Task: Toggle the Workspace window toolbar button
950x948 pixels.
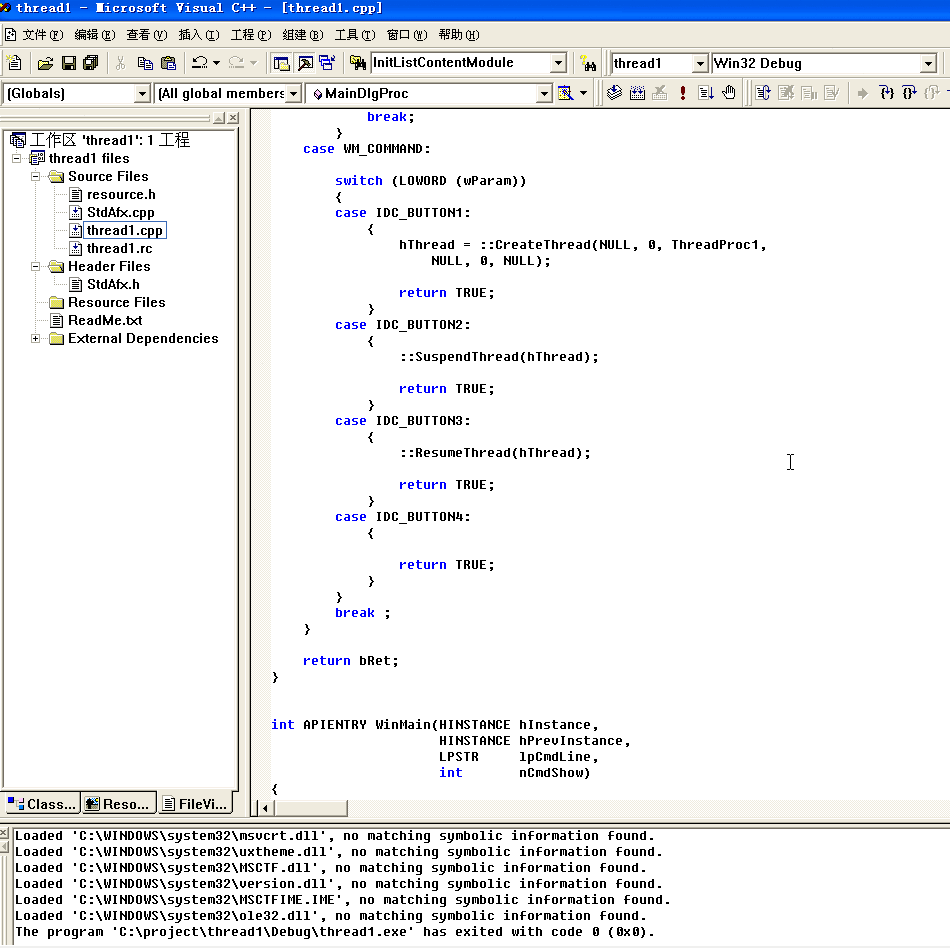Action: [282, 63]
